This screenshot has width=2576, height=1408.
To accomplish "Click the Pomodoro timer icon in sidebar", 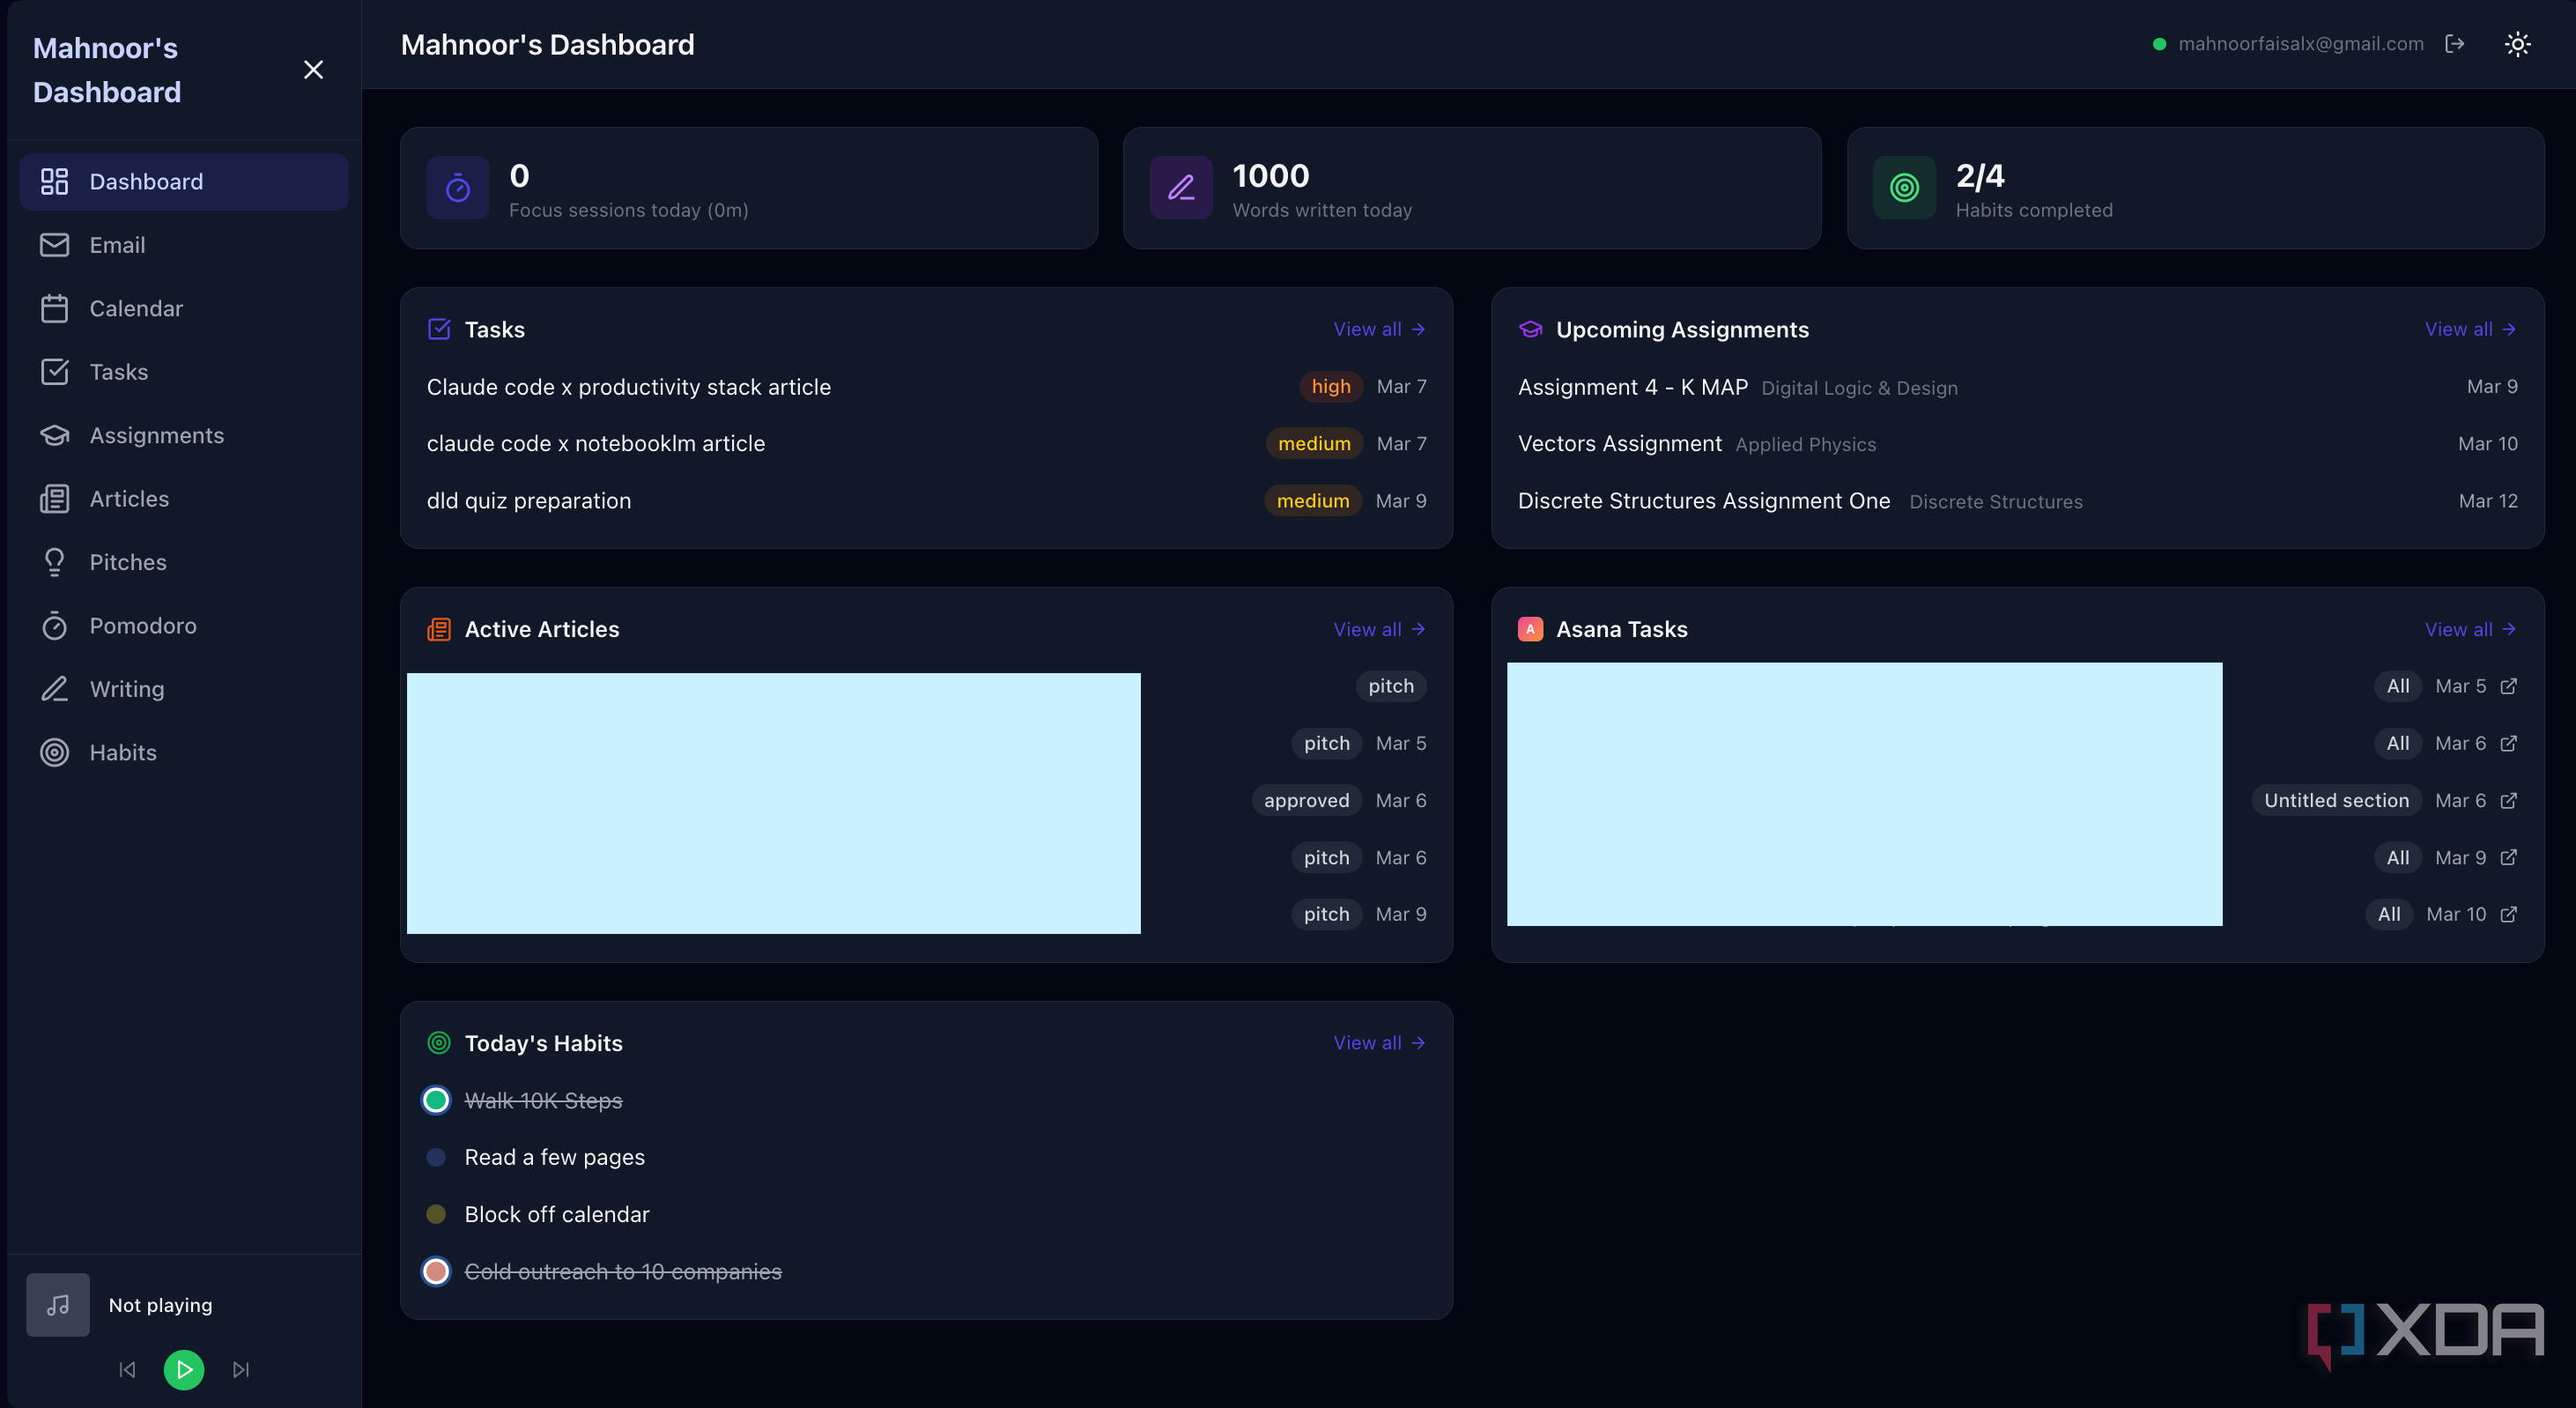I will coord(54,625).
